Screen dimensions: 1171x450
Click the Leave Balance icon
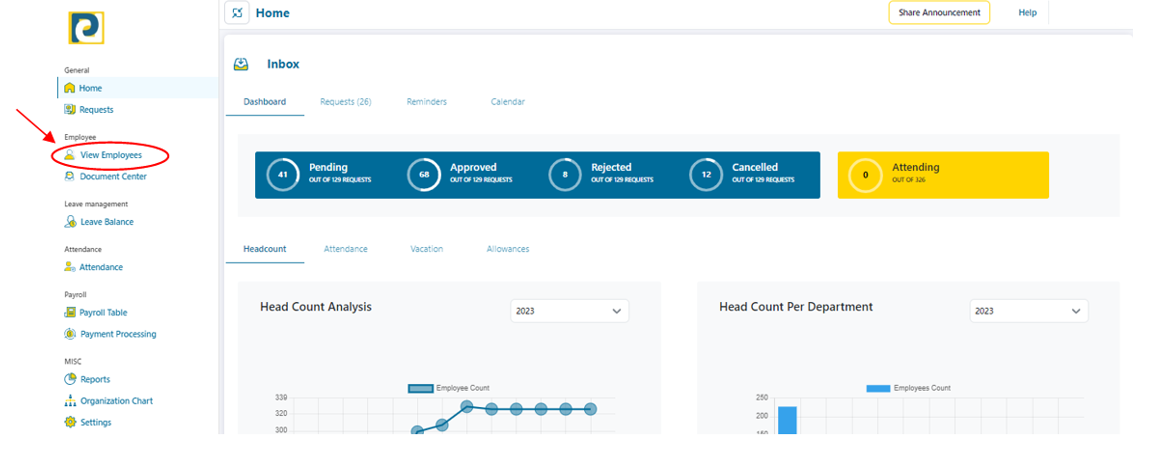coord(70,222)
